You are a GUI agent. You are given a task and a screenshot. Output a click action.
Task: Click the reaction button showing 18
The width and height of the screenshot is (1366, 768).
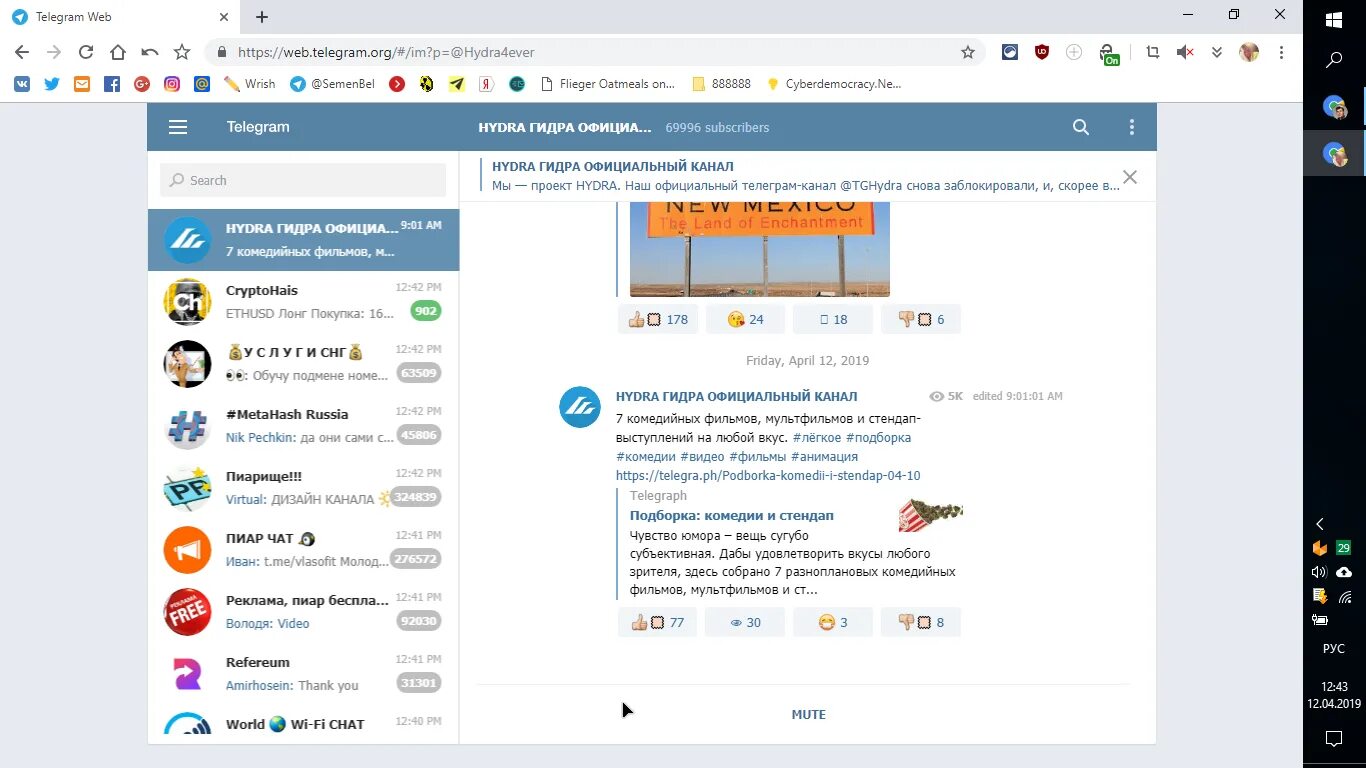(x=833, y=319)
